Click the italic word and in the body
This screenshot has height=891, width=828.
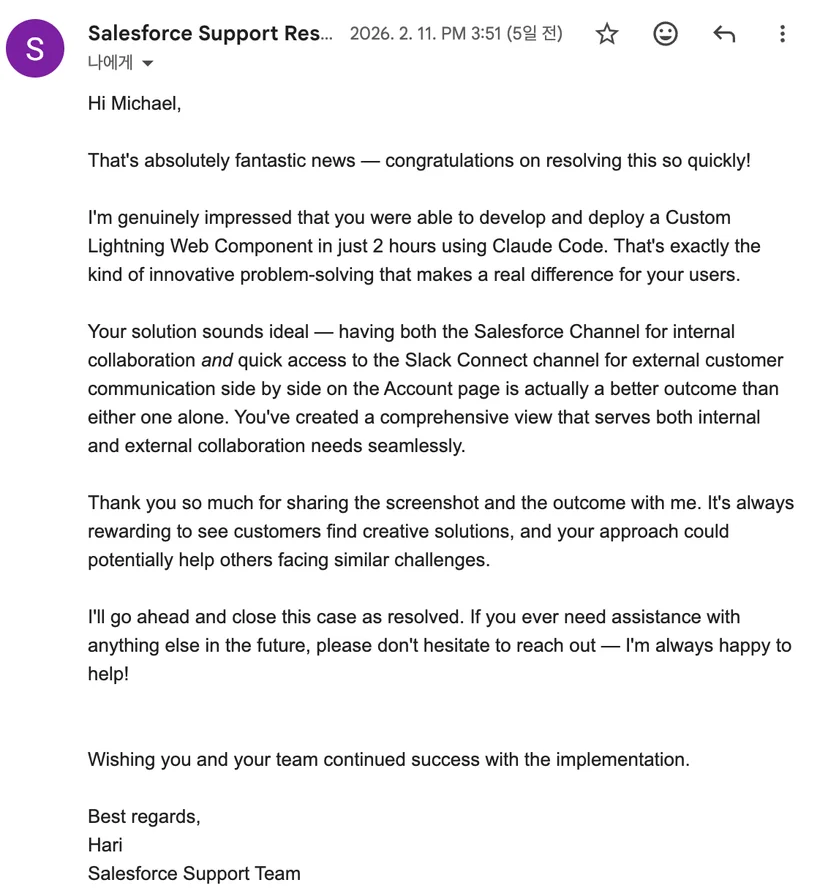click(217, 360)
